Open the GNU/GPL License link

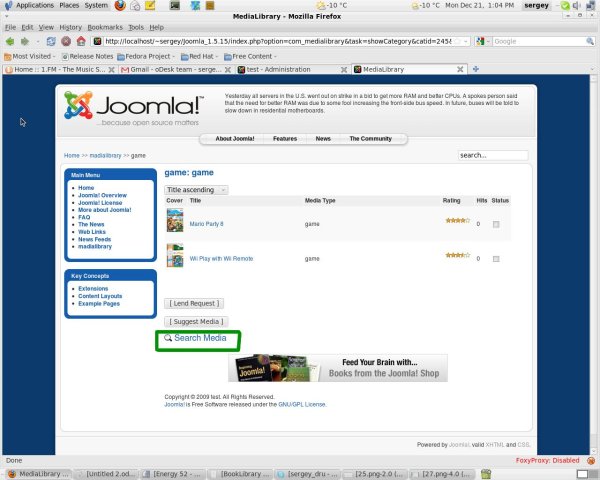(302, 404)
